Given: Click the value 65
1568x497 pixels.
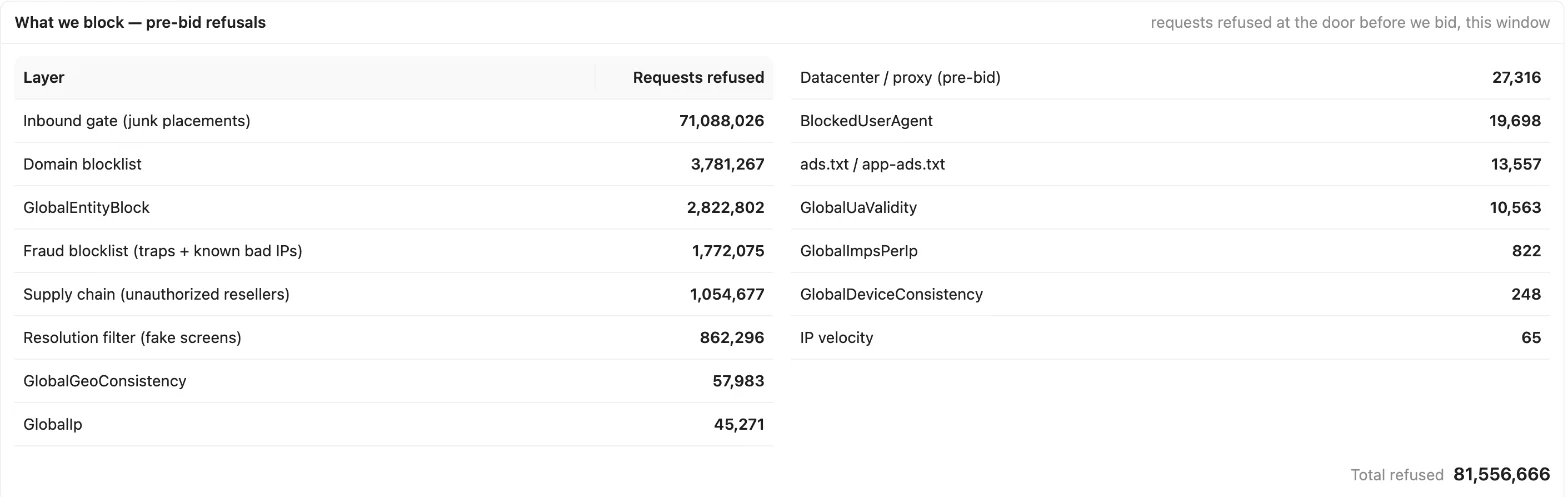Looking at the screenshot, I should (1532, 338).
